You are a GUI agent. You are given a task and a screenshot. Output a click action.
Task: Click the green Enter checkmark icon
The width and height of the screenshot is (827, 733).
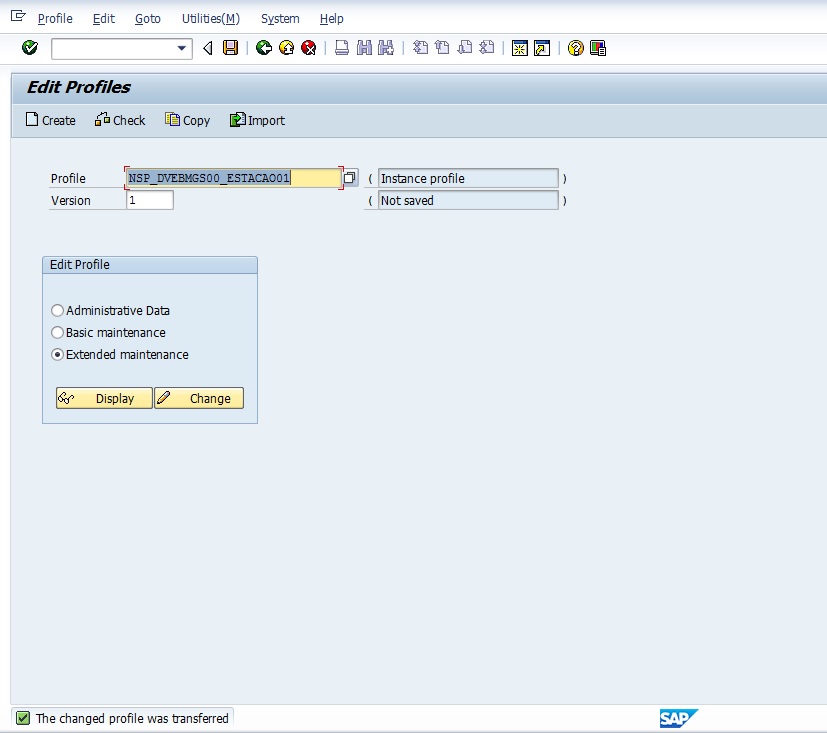(30, 48)
